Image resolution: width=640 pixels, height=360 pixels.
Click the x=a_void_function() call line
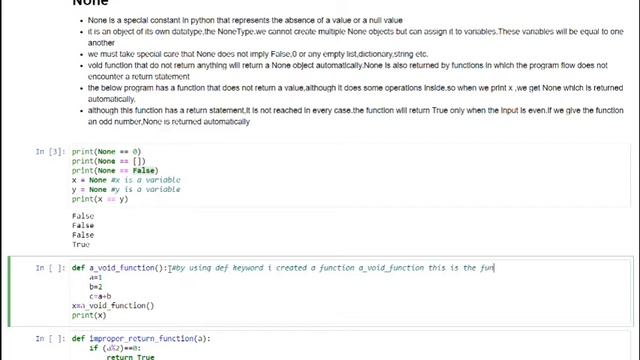coord(113,306)
